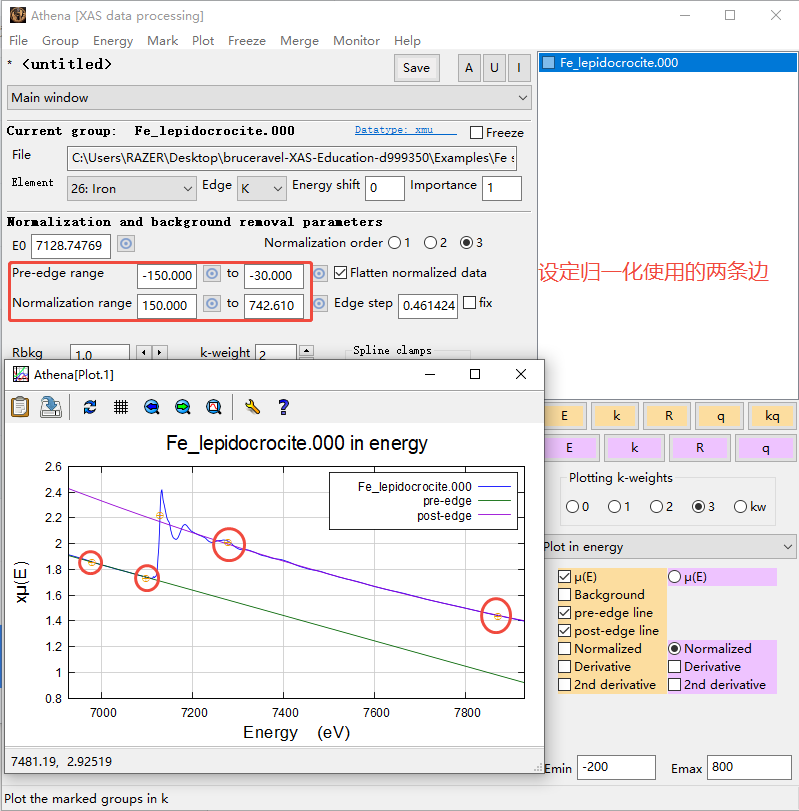Toggle the plot grid icon
This screenshot has height=811, width=799.
click(x=120, y=406)
